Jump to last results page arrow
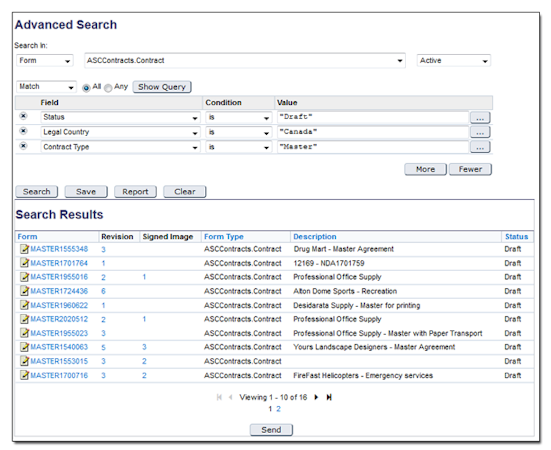 [329, 397]
